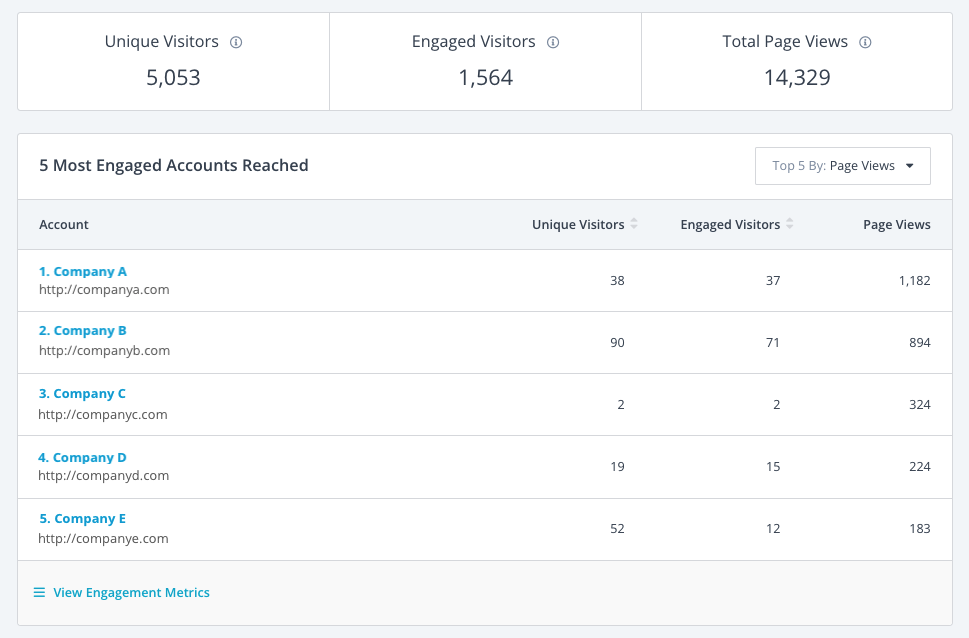Open the Top 5 By dropdown
This screenshot has height=638, width=969.
[842, 166]
